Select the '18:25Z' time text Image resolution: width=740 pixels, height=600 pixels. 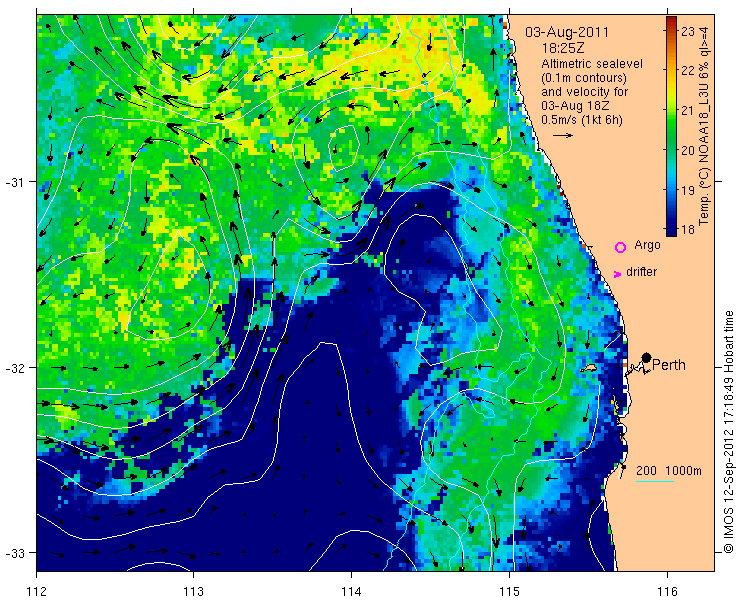(562, 49)
